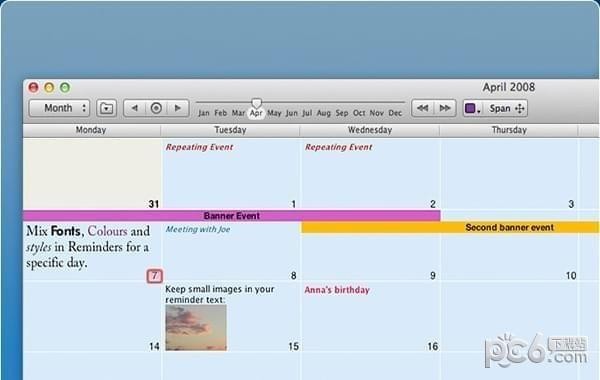Select the Meeting with Joe event
600x380 pixels.
pos(198,229)
